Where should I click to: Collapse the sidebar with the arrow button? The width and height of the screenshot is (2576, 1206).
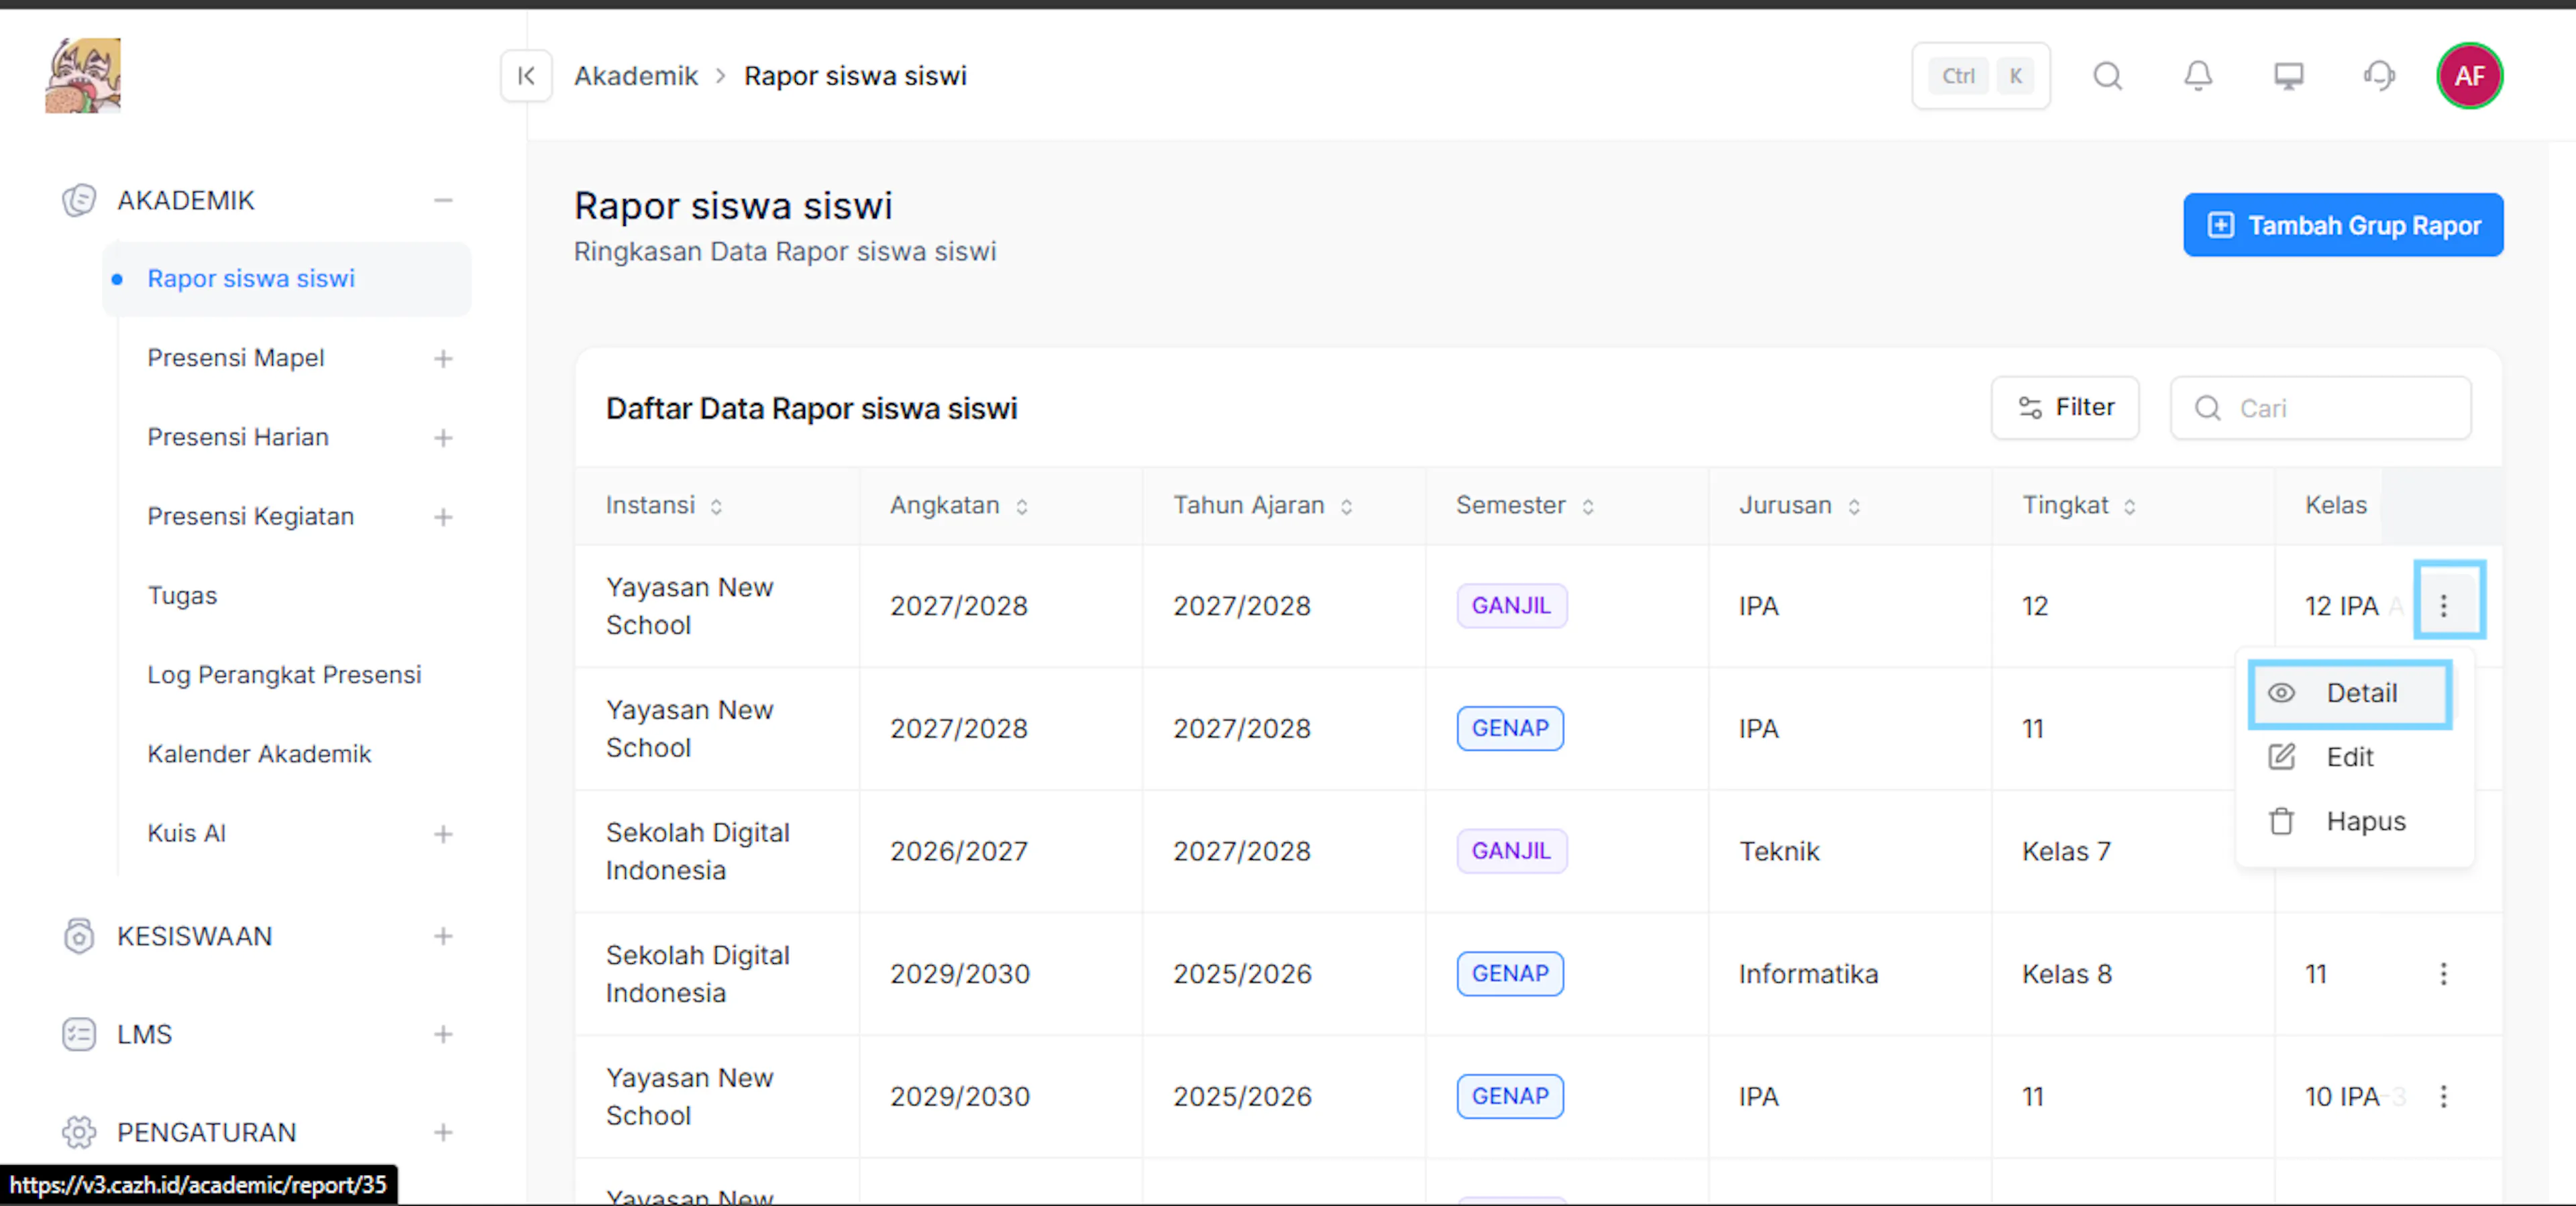point(526,76)
